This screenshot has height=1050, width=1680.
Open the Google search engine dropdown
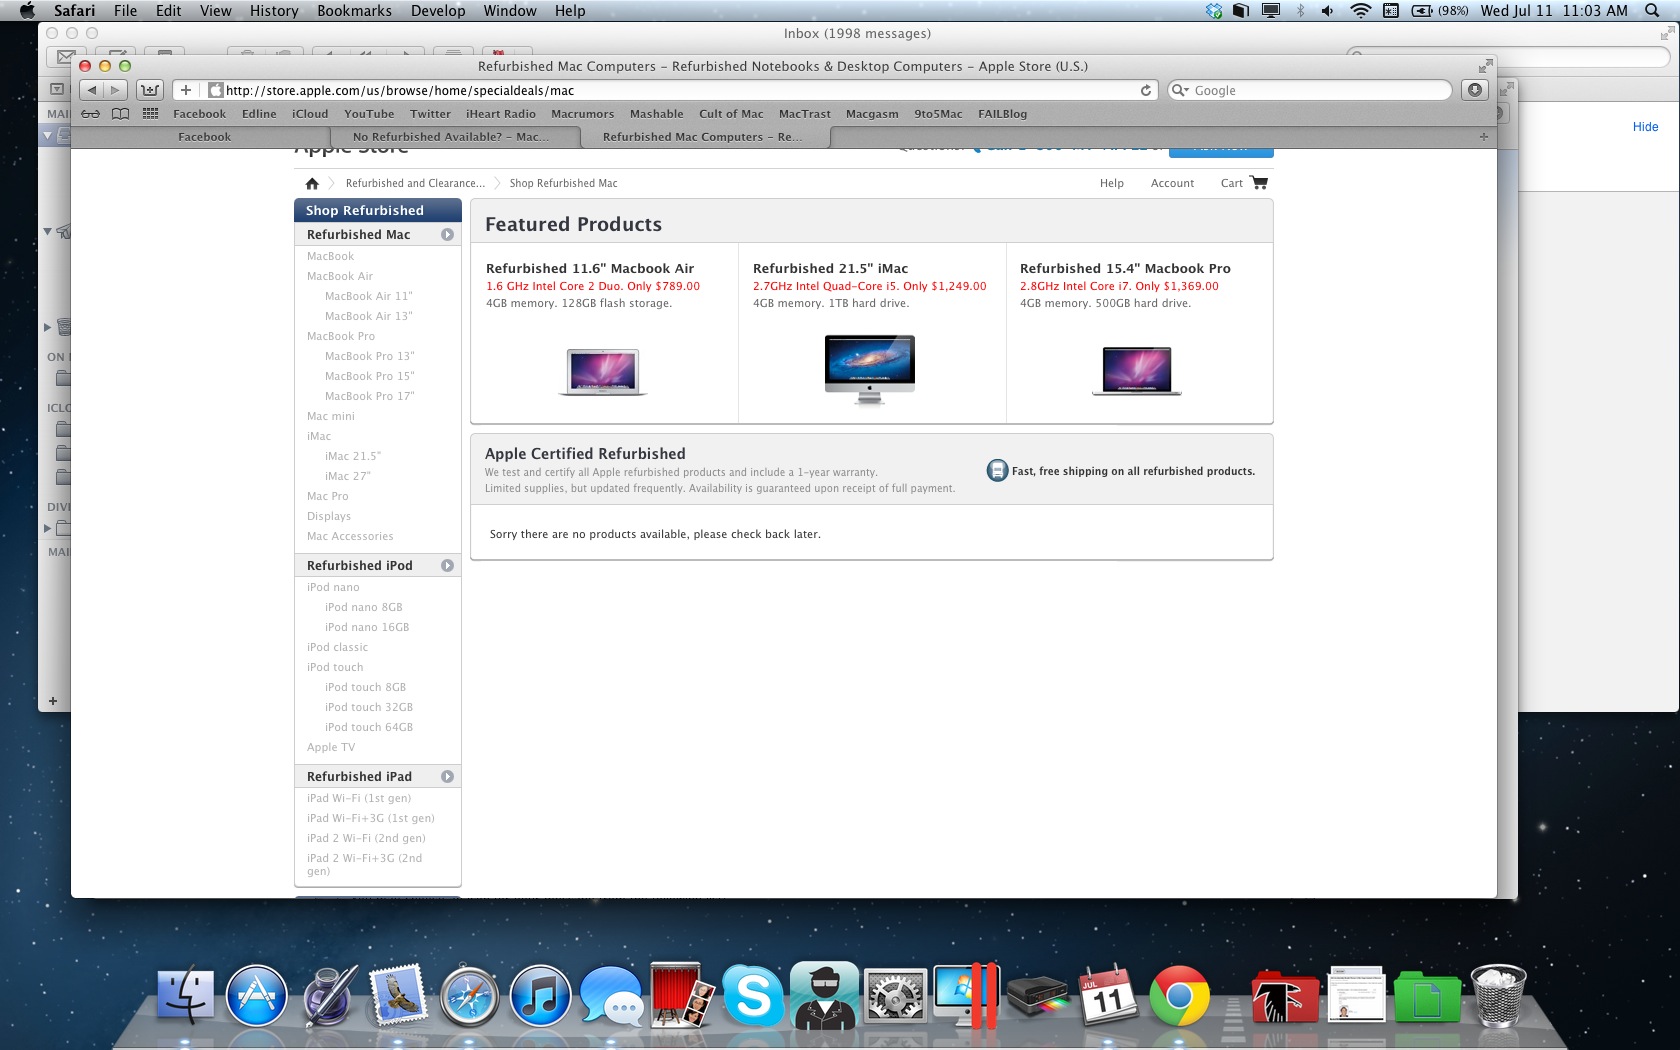(1181, 90)
